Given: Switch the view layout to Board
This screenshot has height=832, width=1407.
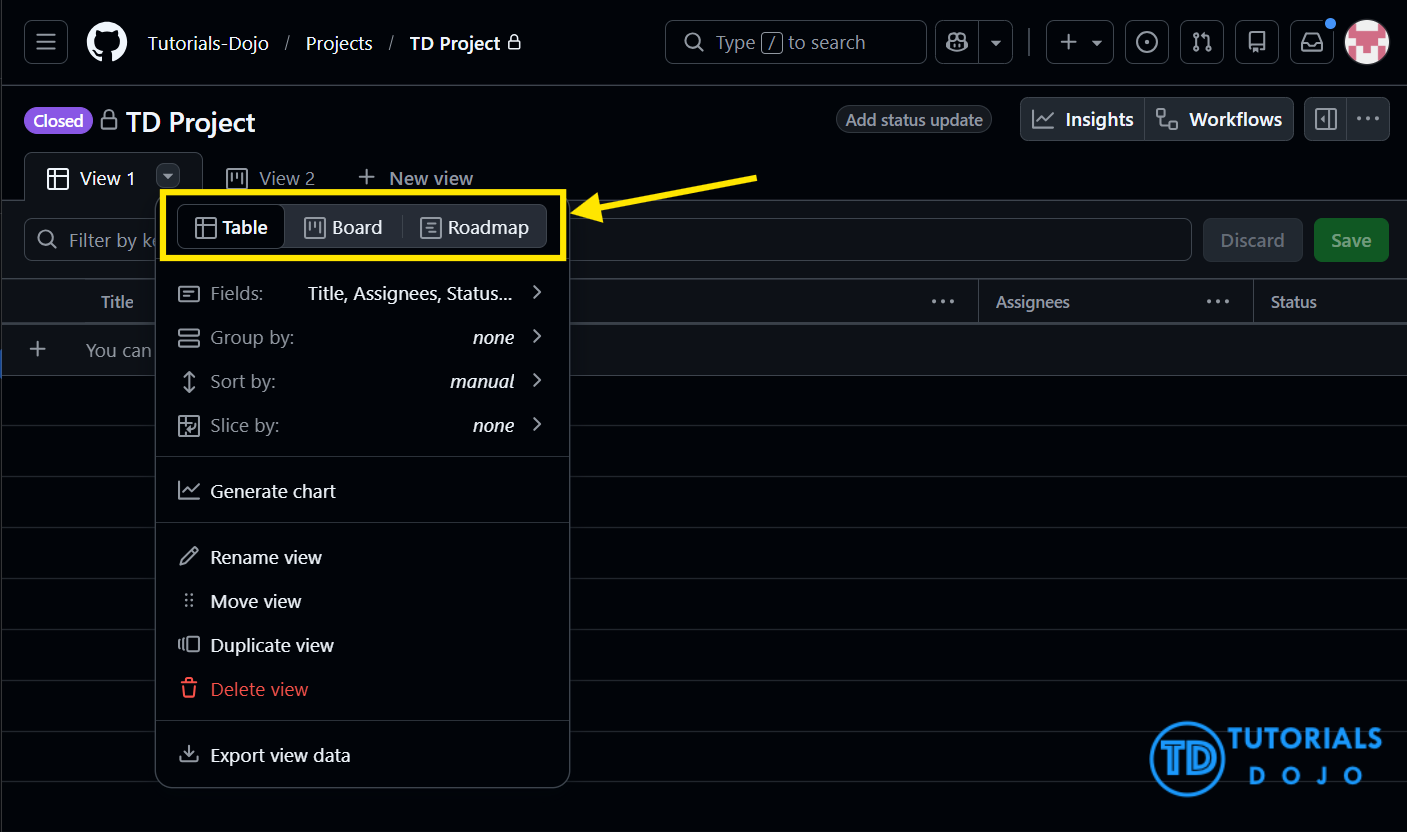Looking at the screenshot, I should tap(343, 227).
